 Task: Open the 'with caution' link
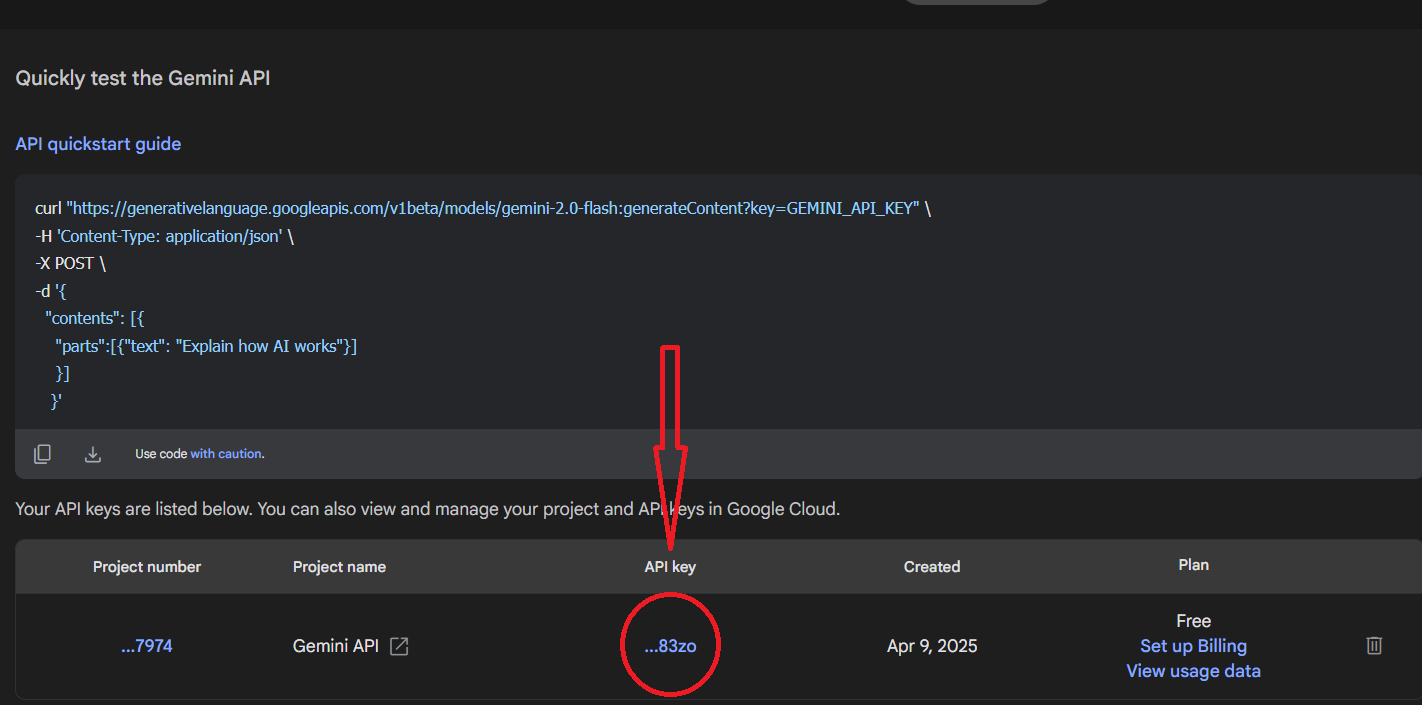[x=226, y=454]
